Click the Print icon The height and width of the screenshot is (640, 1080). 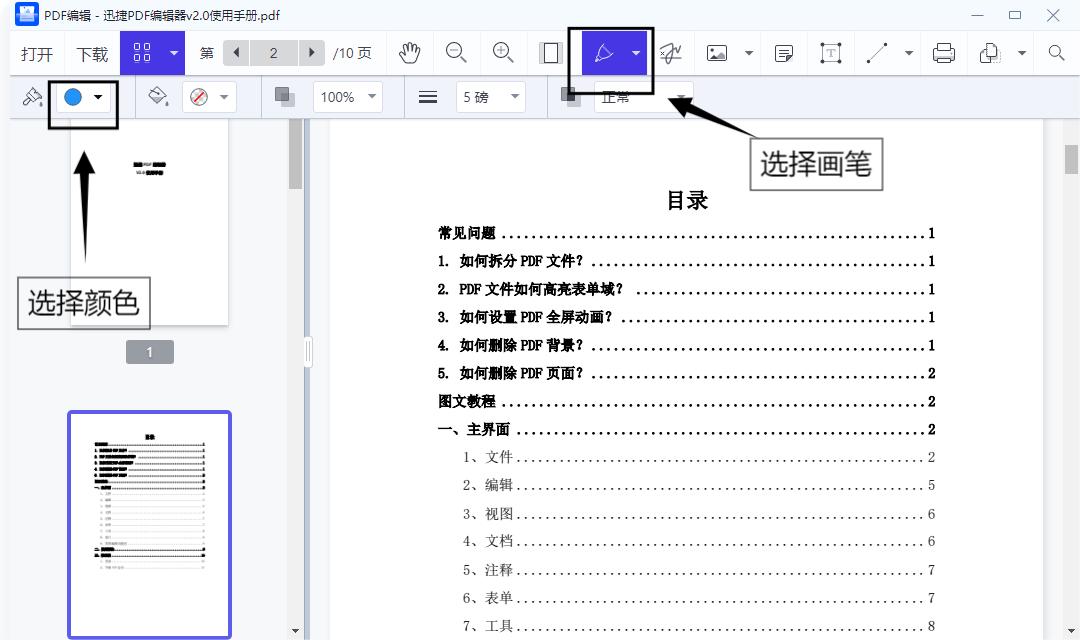[943, 52]
